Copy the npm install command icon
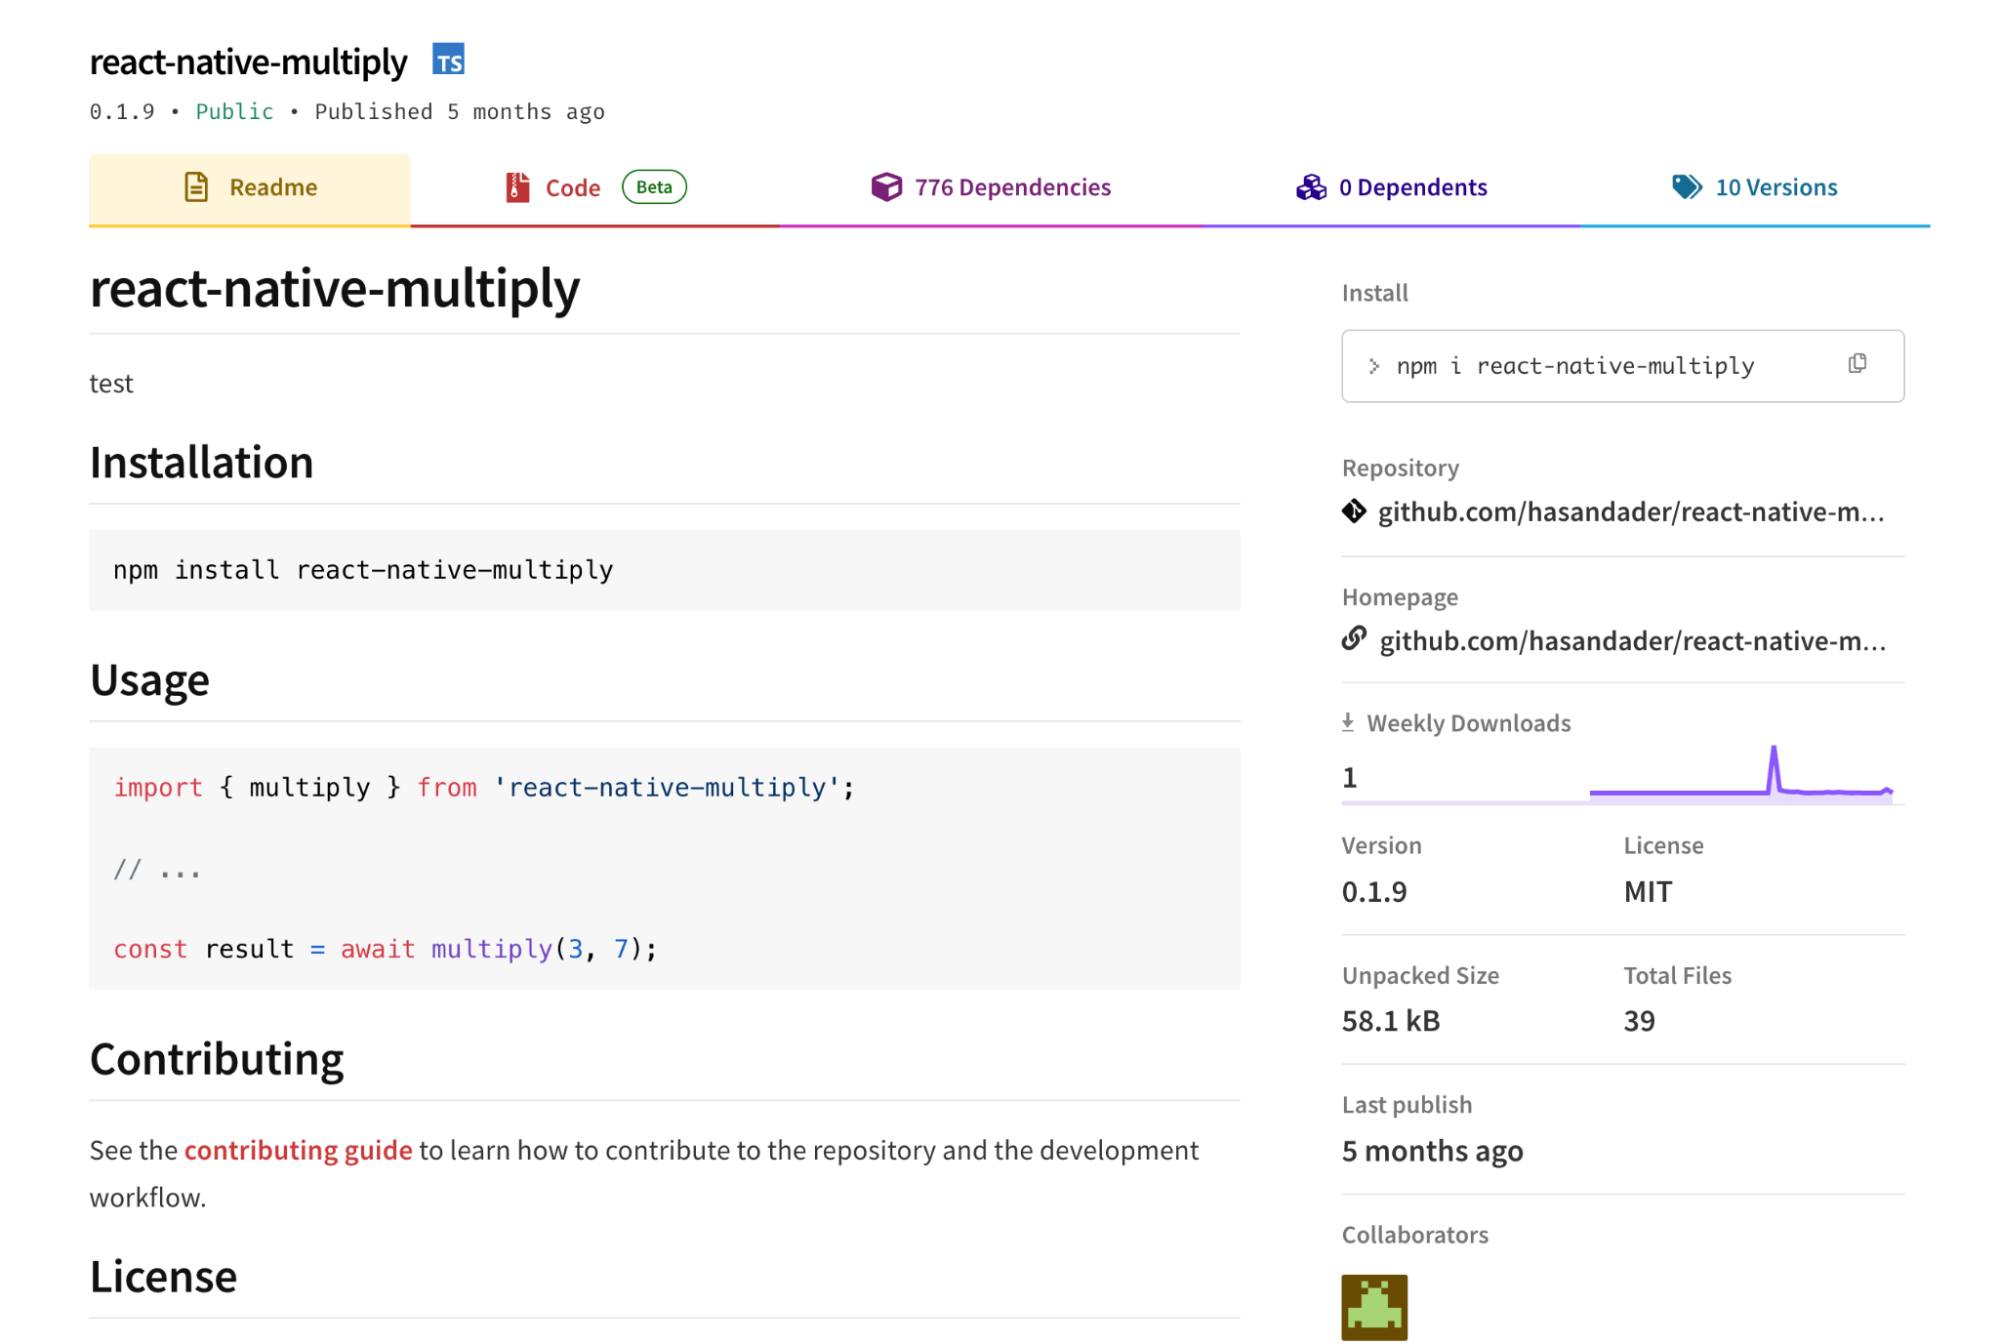The width and height of the screenshot is (1999, 1344). [1857, 364]
